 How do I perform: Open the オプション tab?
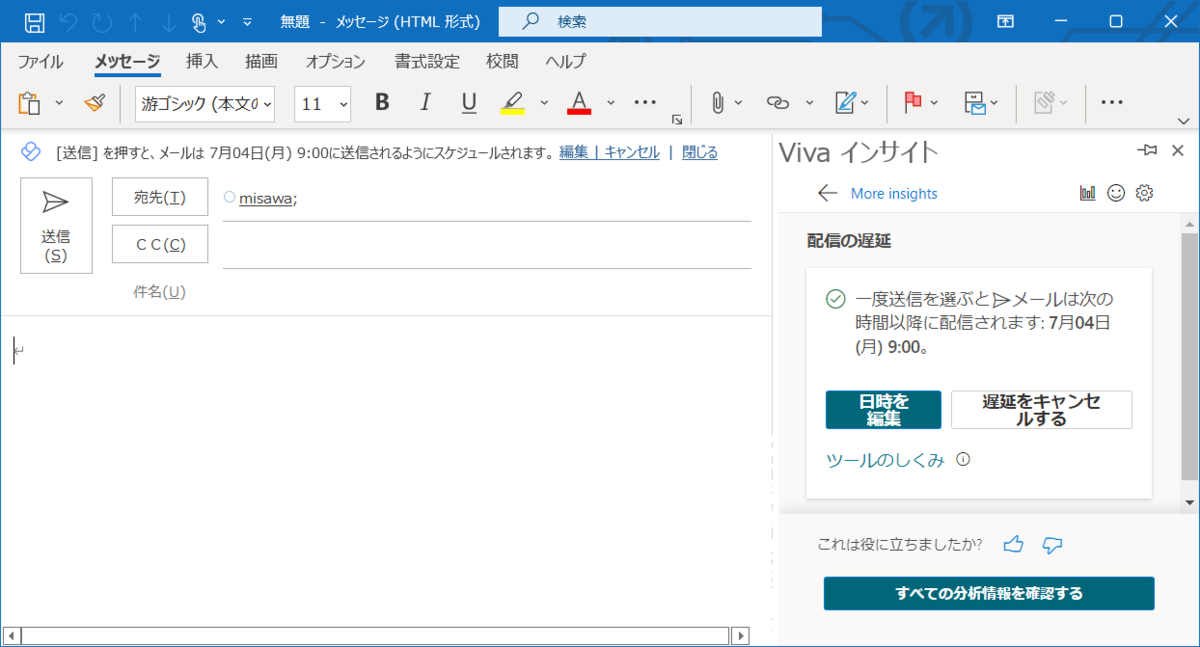(x=335, y=61)
